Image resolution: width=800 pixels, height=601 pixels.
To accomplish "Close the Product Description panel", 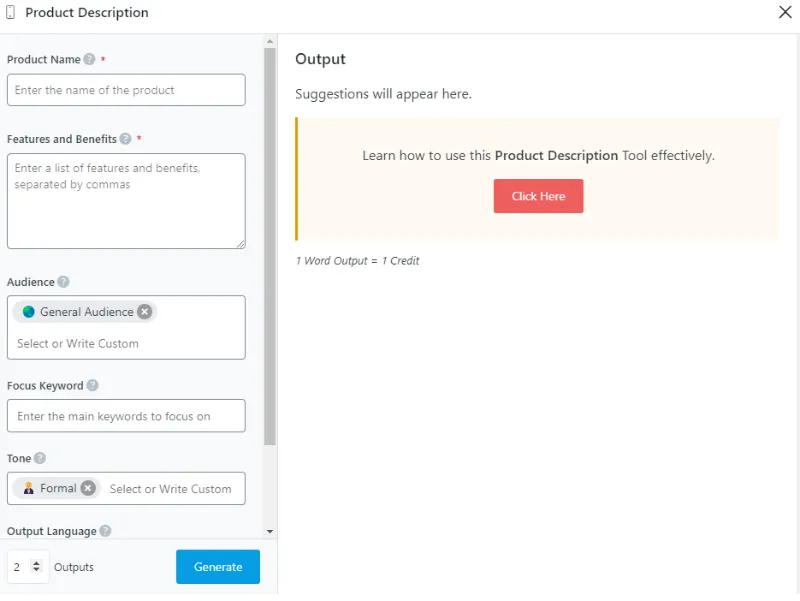I will click(785, 13).
